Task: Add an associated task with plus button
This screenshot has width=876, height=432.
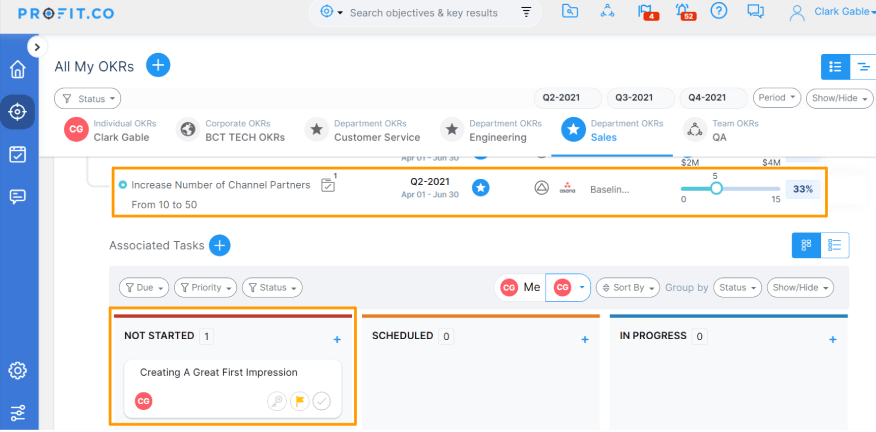Action: (220, 245)
